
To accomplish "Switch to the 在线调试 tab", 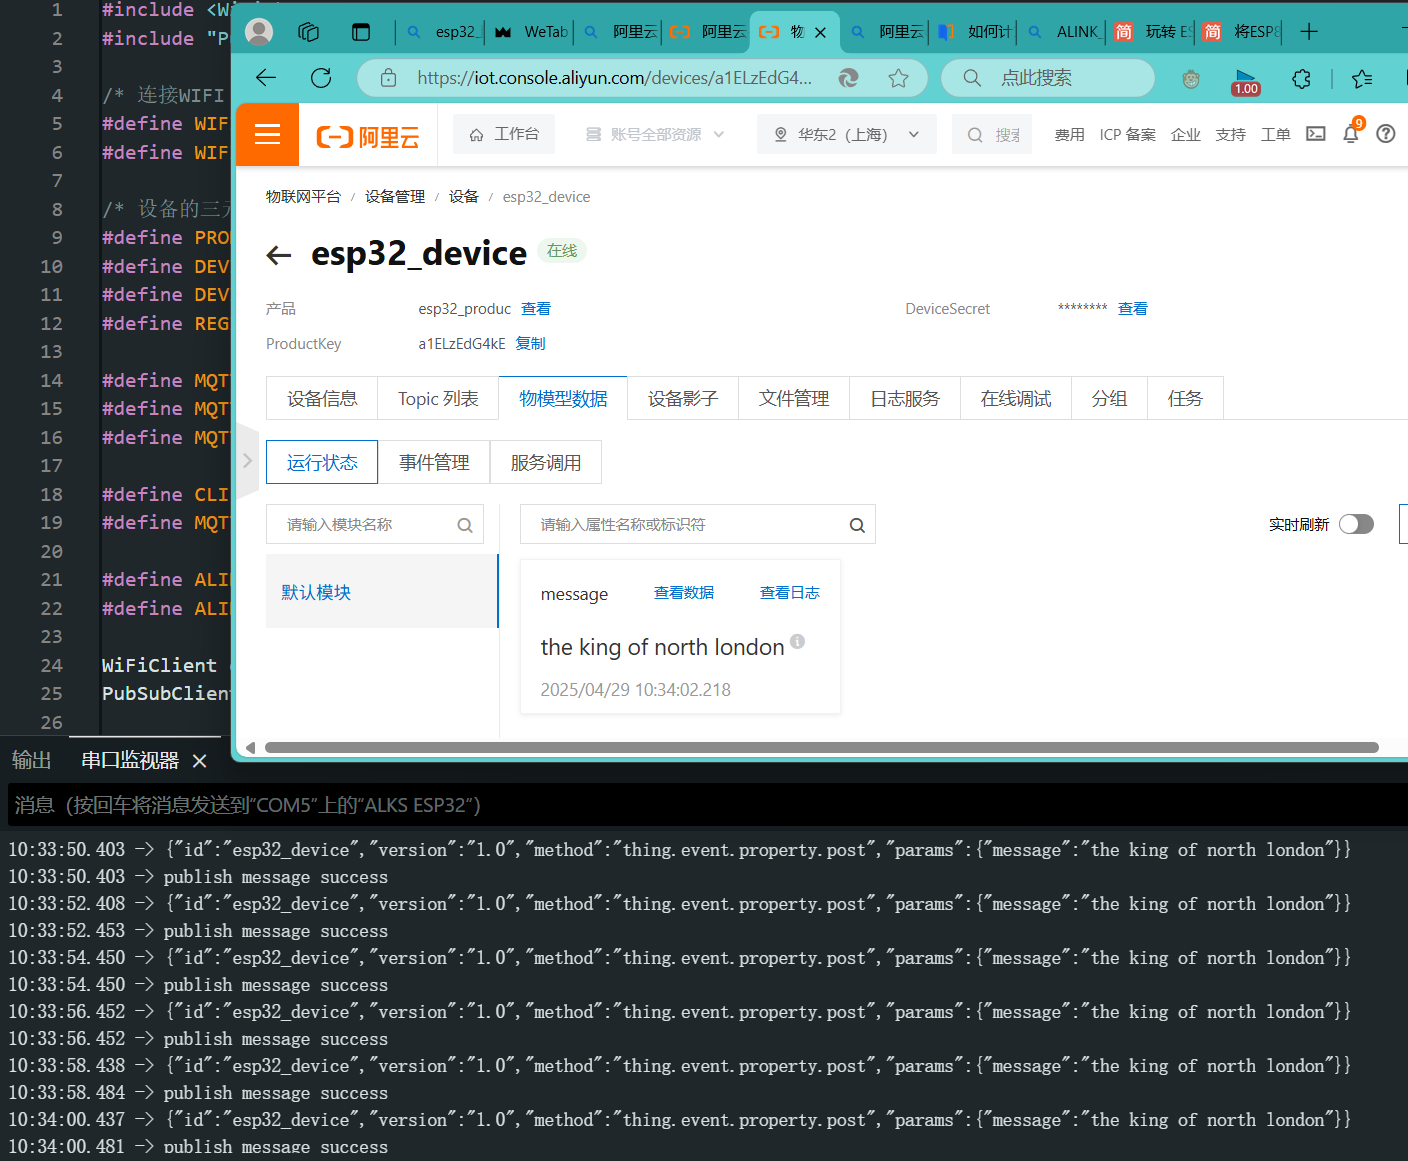I will 1016,398.
